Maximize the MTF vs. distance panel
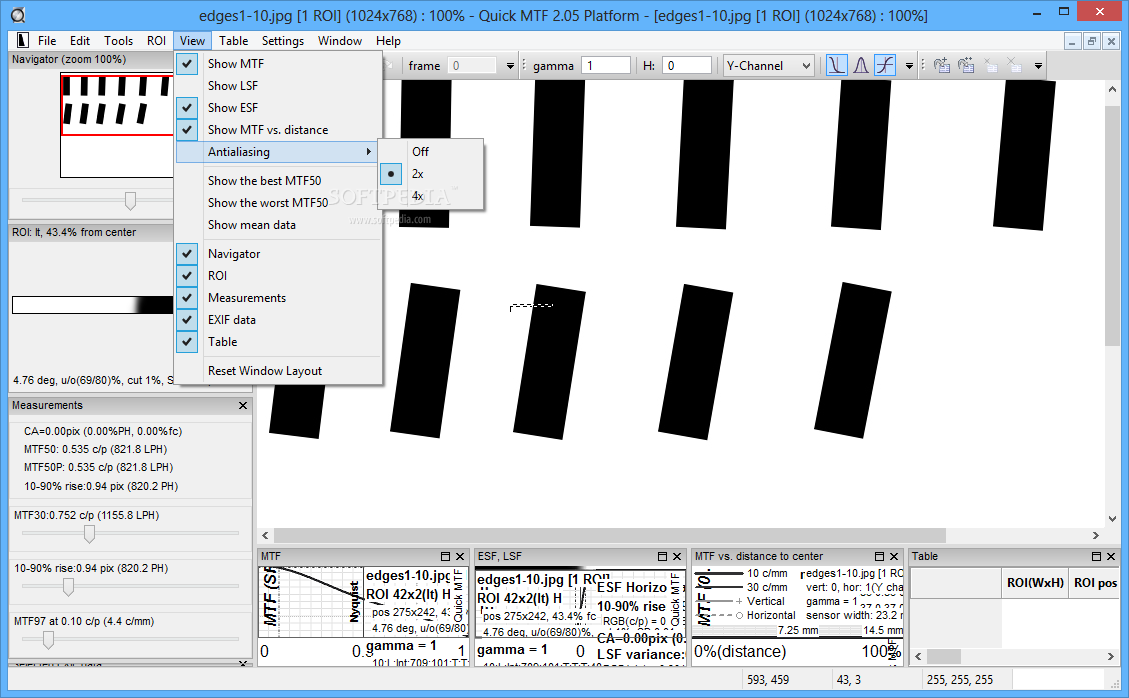 pos(879,556)
